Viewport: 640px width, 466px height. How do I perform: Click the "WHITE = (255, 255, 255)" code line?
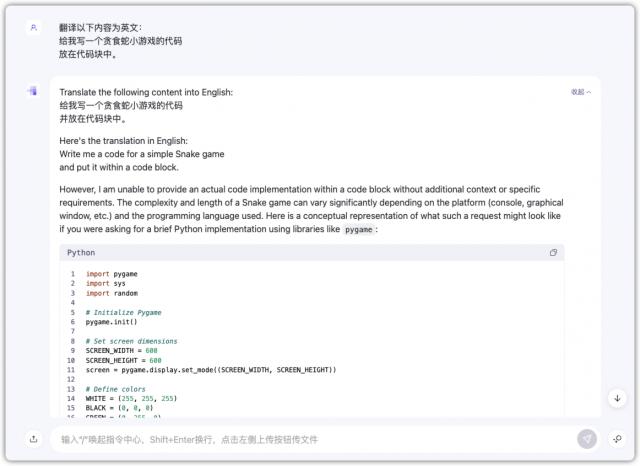130,398
